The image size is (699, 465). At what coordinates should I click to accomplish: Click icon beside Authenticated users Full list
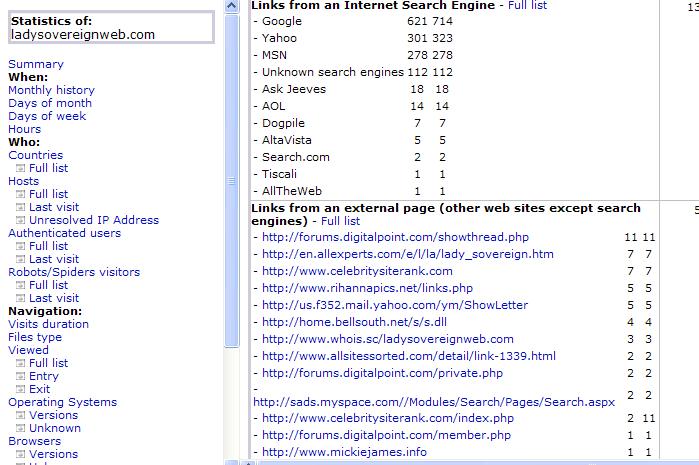pos(21,246)
